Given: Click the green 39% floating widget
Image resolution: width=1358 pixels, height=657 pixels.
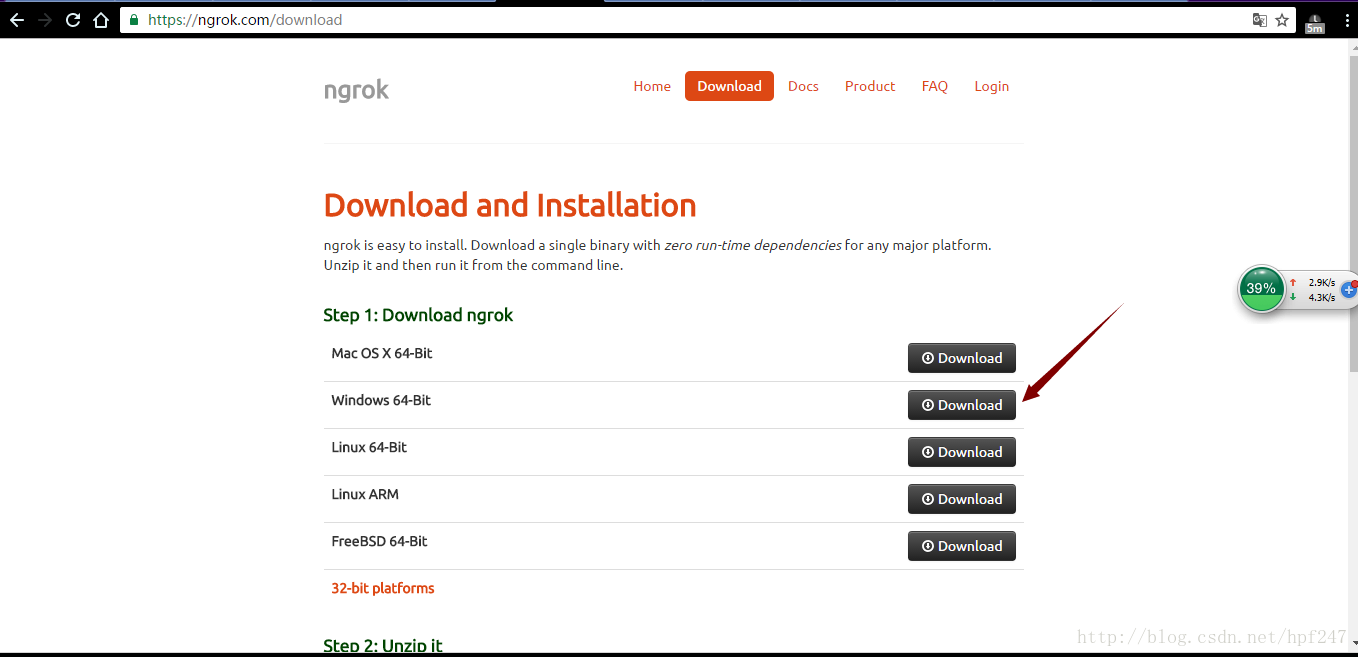Looking at the screenshot, I should [1261, 289].
